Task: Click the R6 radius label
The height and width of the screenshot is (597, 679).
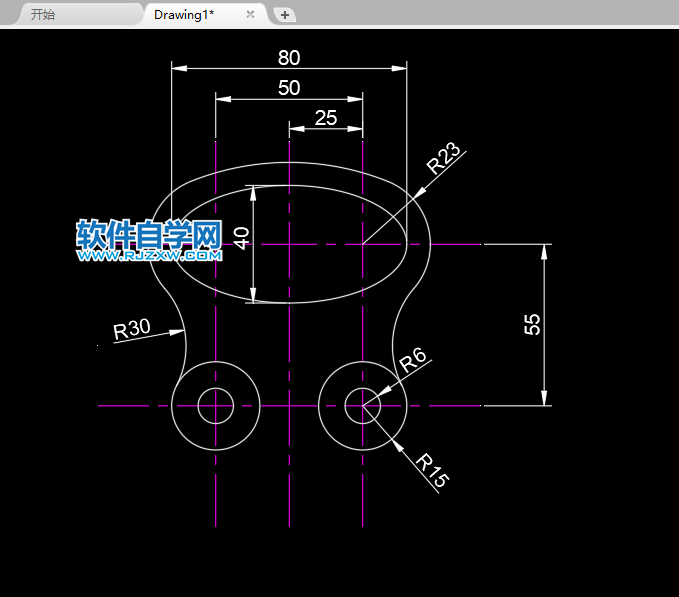Action: 412,359
